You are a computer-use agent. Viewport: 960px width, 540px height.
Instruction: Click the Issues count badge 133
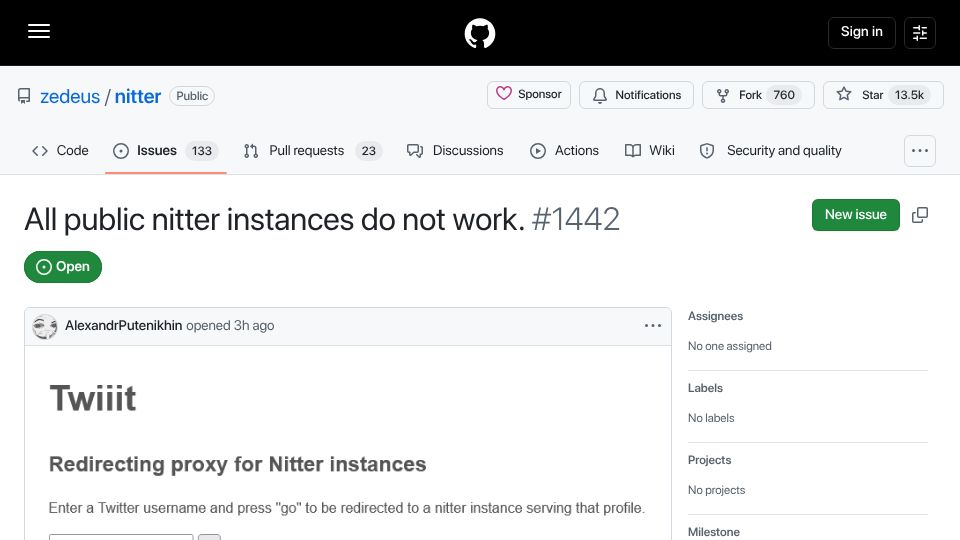201,151
